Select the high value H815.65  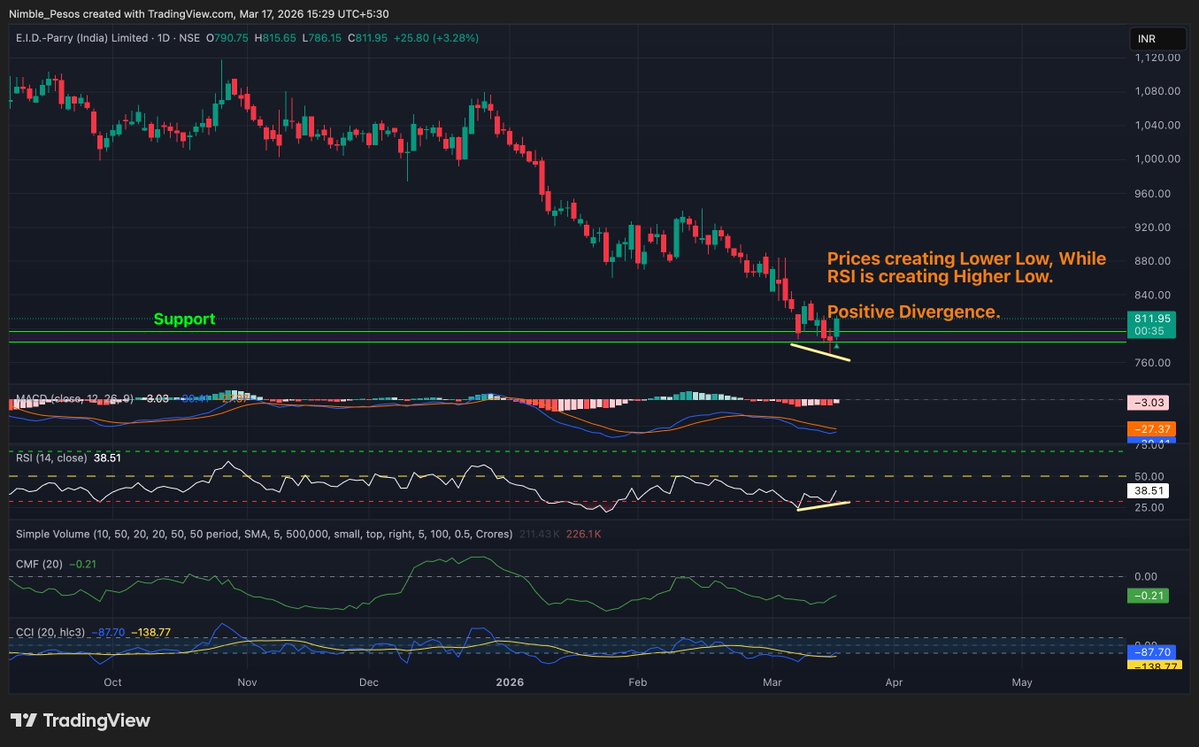pyautogui.click(x=275, y=37)
